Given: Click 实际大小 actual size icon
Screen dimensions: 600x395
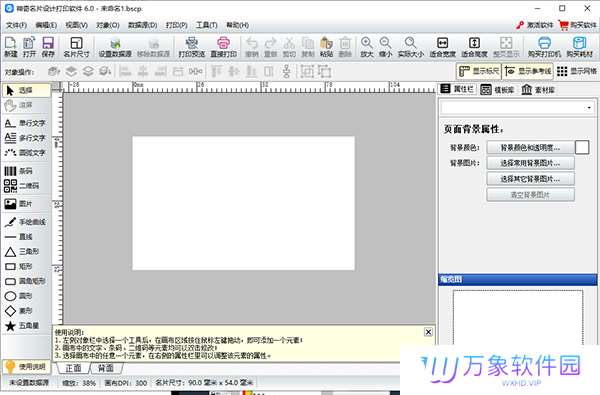Looking at the screenshot, I should [411, 47].
